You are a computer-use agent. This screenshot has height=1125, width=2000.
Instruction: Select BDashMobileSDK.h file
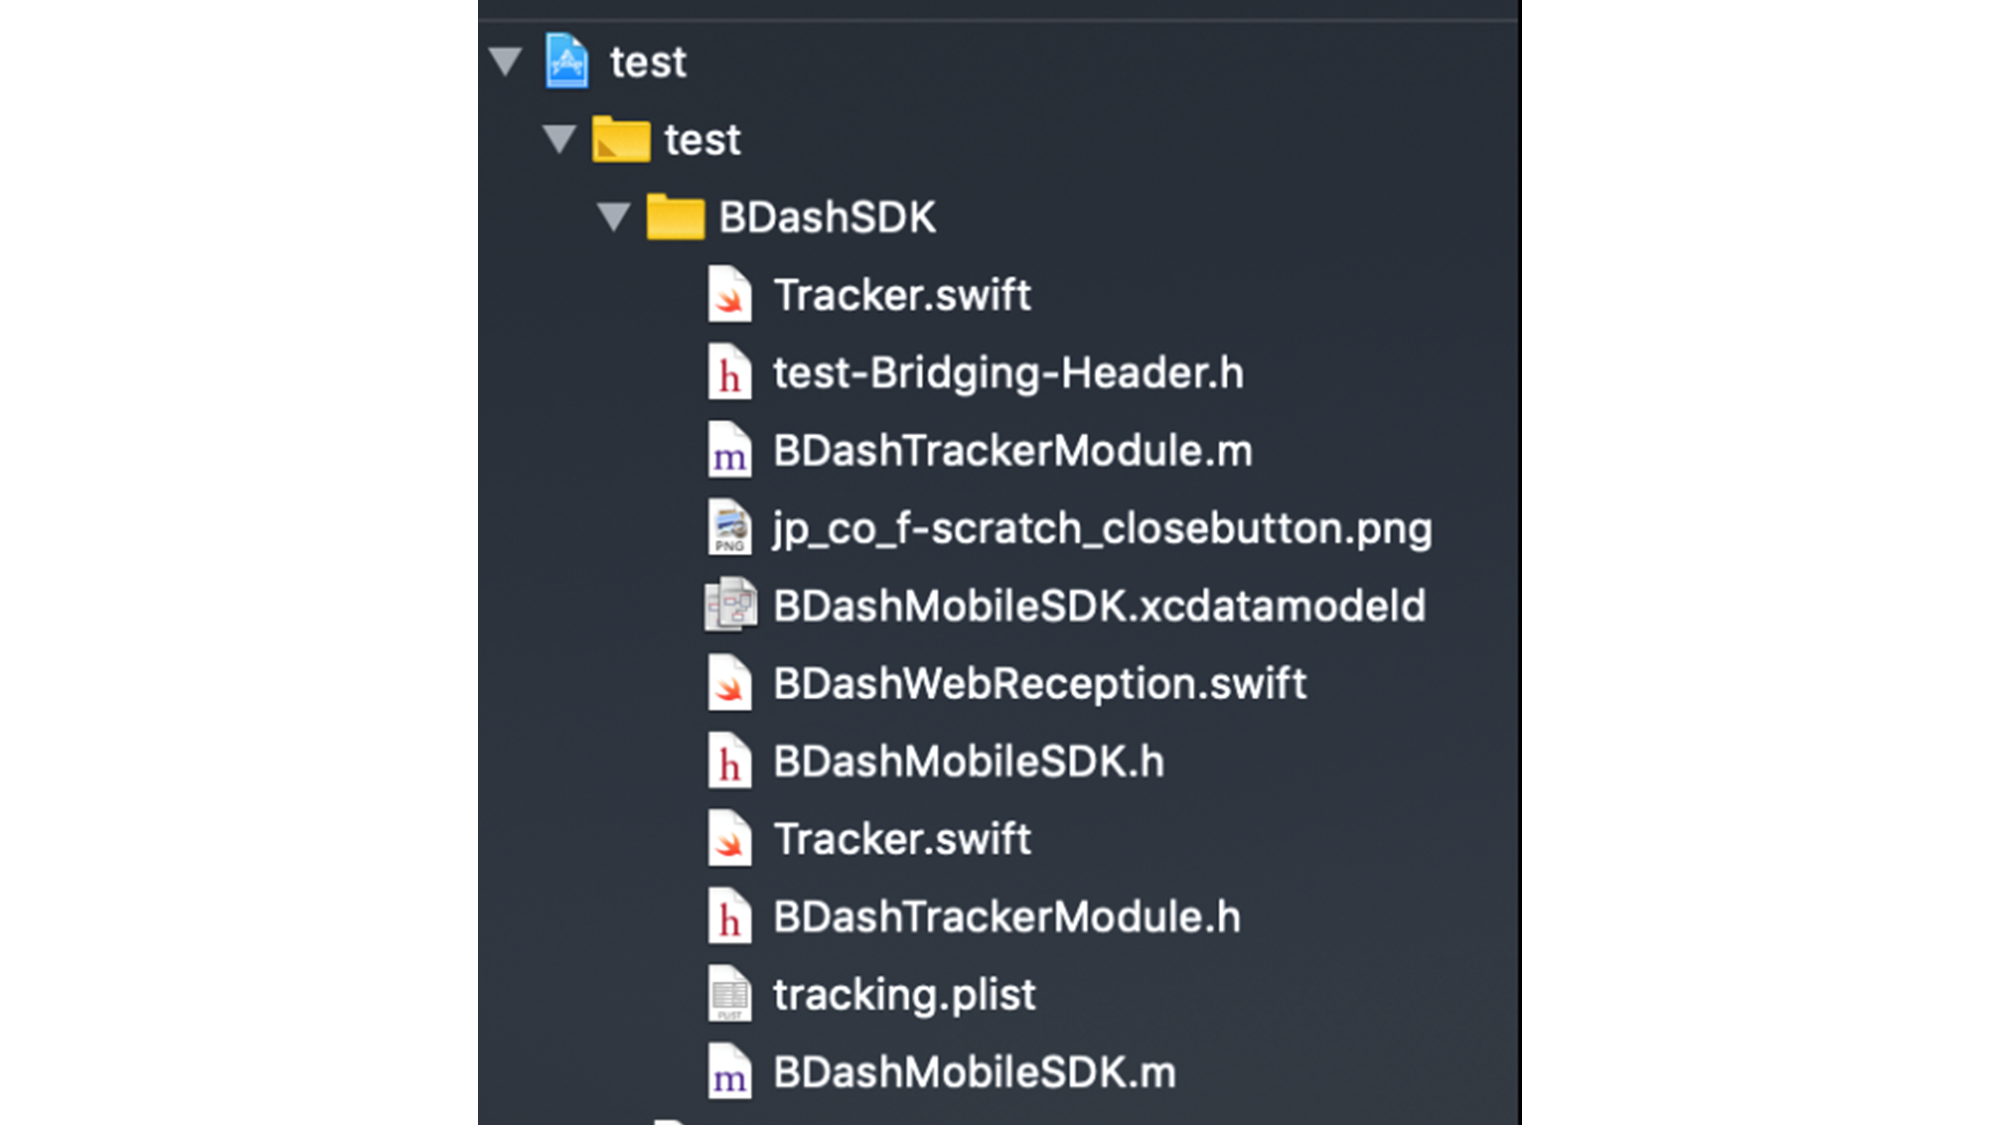pos(969,762)
